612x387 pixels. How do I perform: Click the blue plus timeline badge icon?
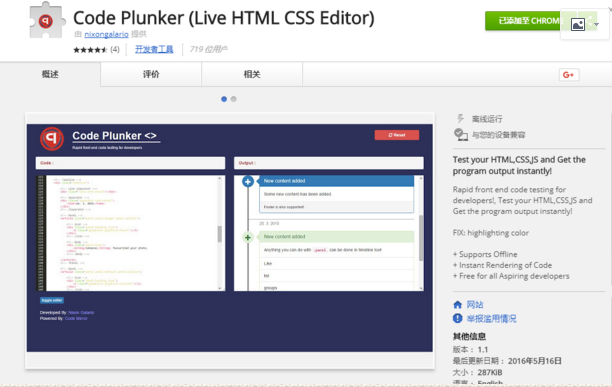point(248,181)
